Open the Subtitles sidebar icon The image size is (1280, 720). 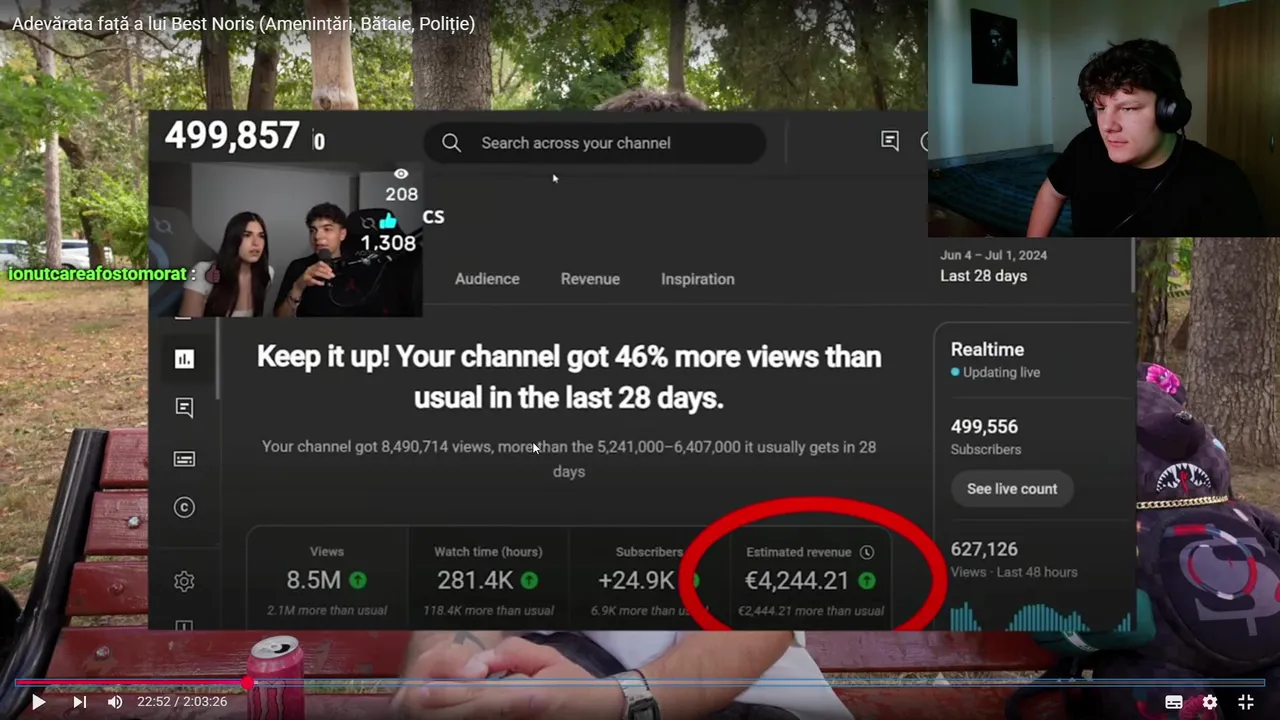click(x=184, y=459)
